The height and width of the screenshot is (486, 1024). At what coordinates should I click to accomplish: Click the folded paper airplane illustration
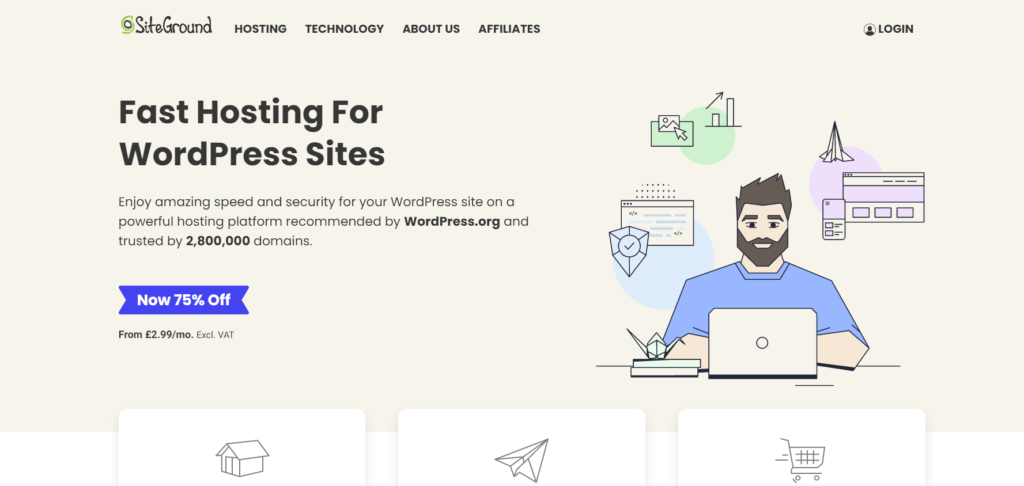click(836, 142)
